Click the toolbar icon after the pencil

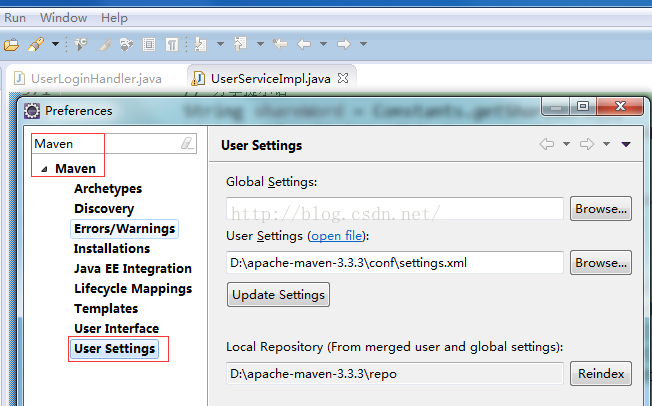coord(126,44)
